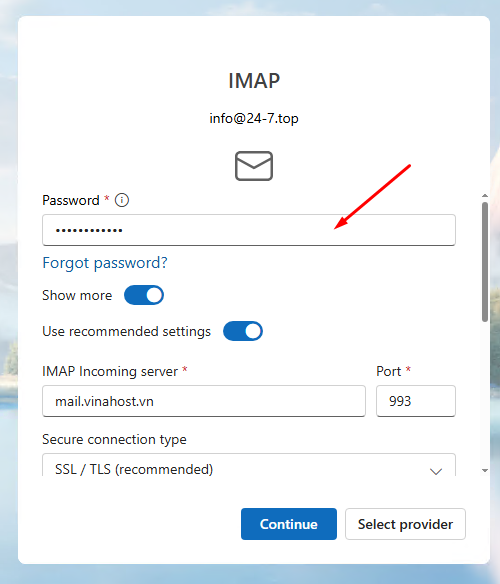The width and height of the screenshot is (500, 584).
Task: Click the Use recommended settings label
Action: point(127,331)
